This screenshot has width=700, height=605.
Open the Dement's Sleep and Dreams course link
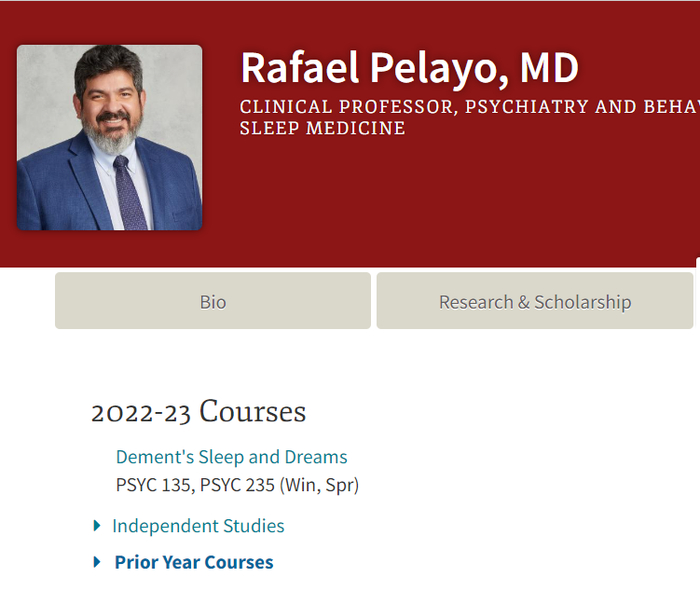coord(231,457)
